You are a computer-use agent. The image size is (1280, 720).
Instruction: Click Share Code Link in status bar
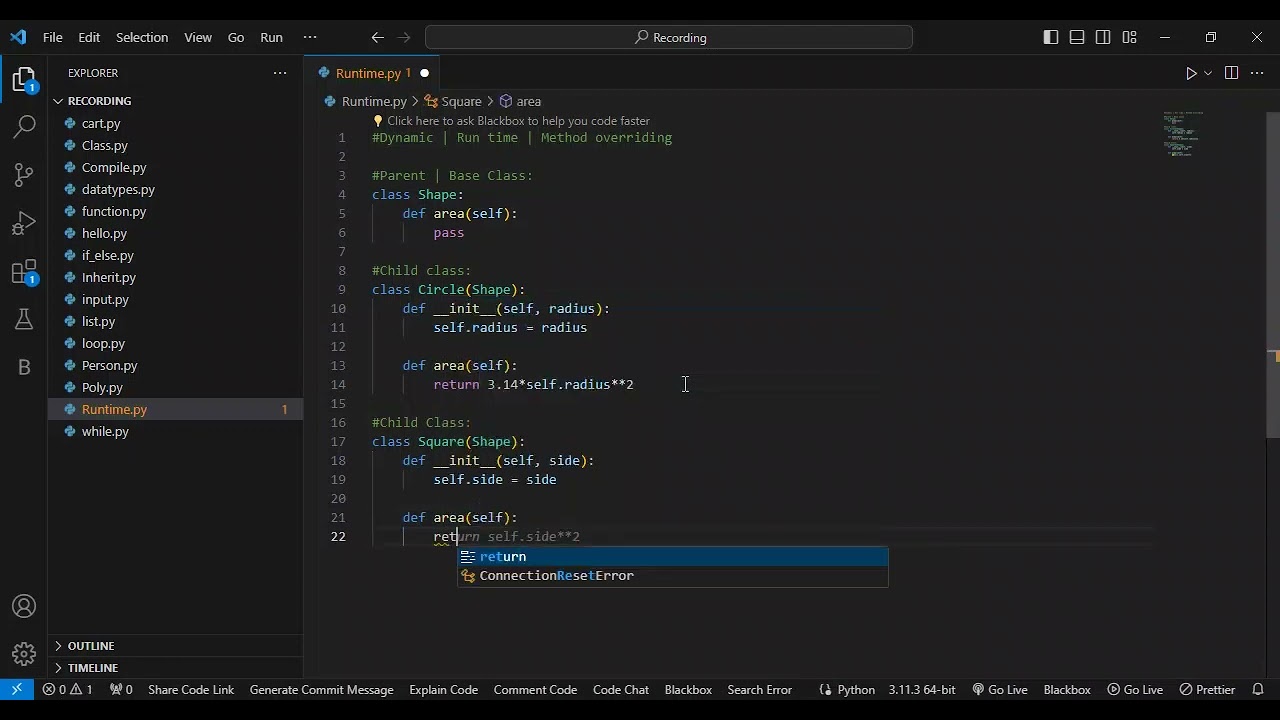click(191, 689)
